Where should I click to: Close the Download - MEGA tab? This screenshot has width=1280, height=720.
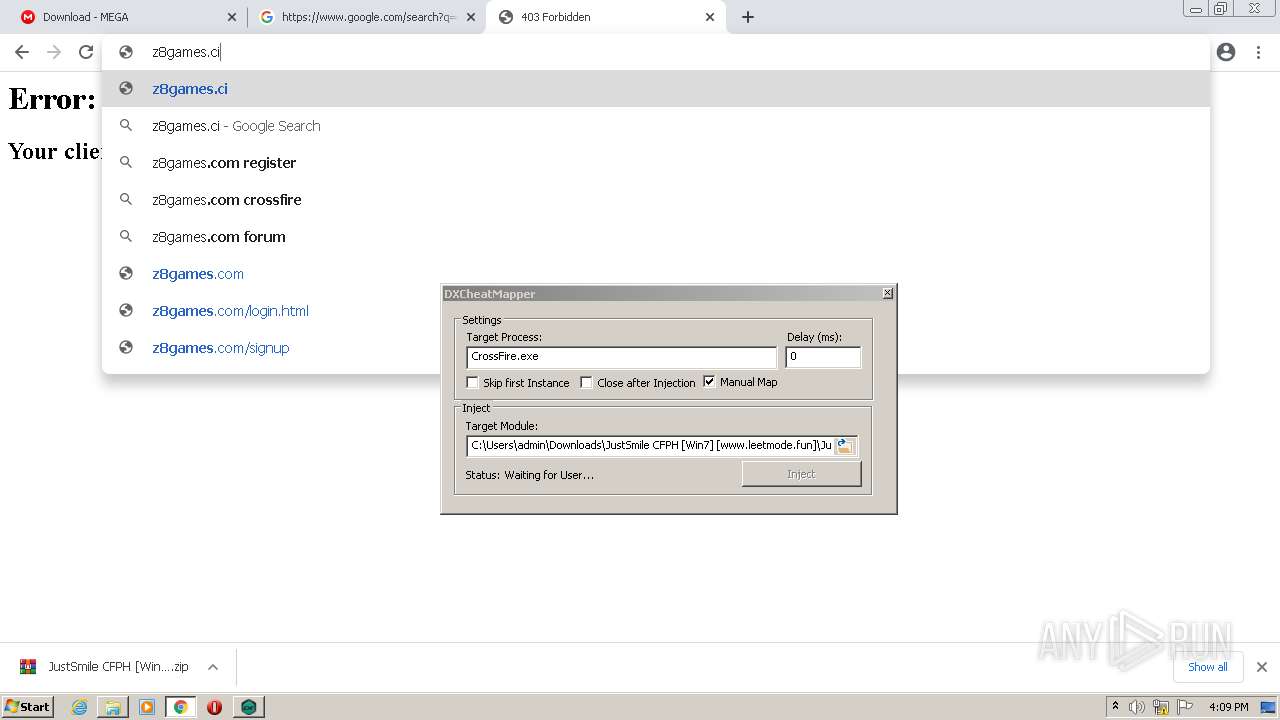tap(232, 17)
